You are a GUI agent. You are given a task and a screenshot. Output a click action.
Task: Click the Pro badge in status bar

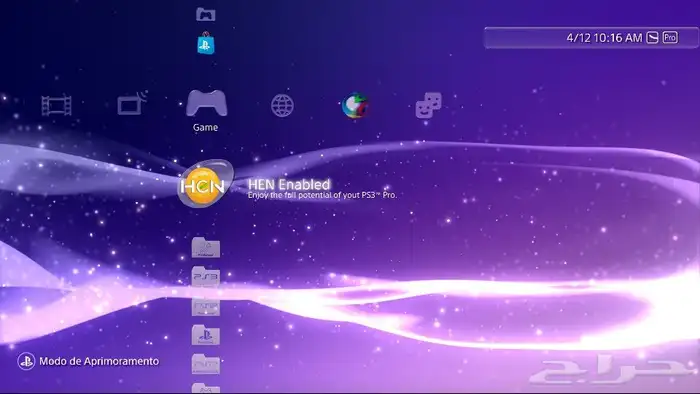[x=670, y=37]
